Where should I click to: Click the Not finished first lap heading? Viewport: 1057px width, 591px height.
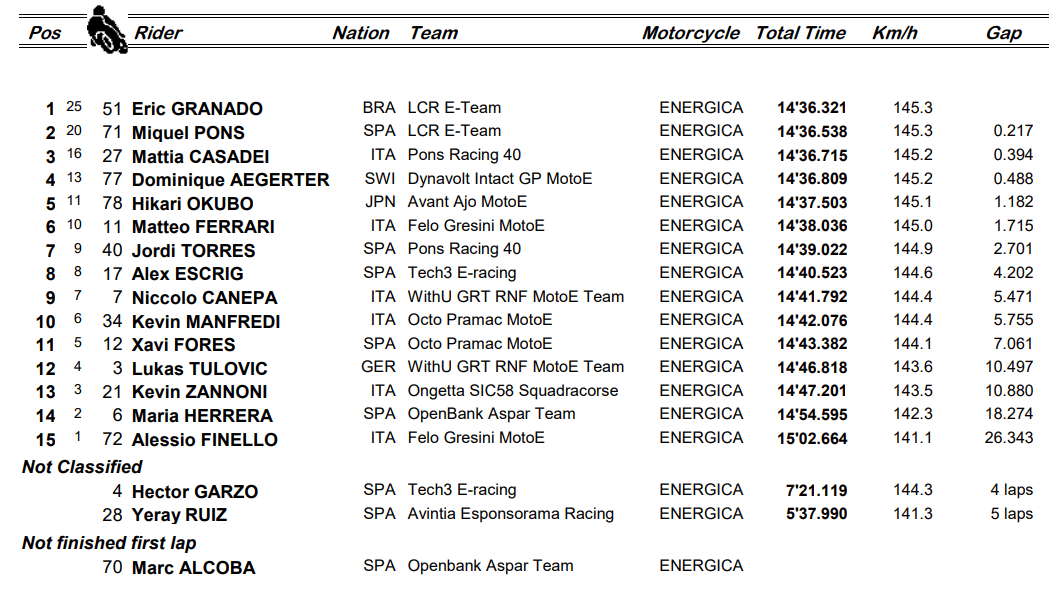pyautogui.click(x=109, y=543)
